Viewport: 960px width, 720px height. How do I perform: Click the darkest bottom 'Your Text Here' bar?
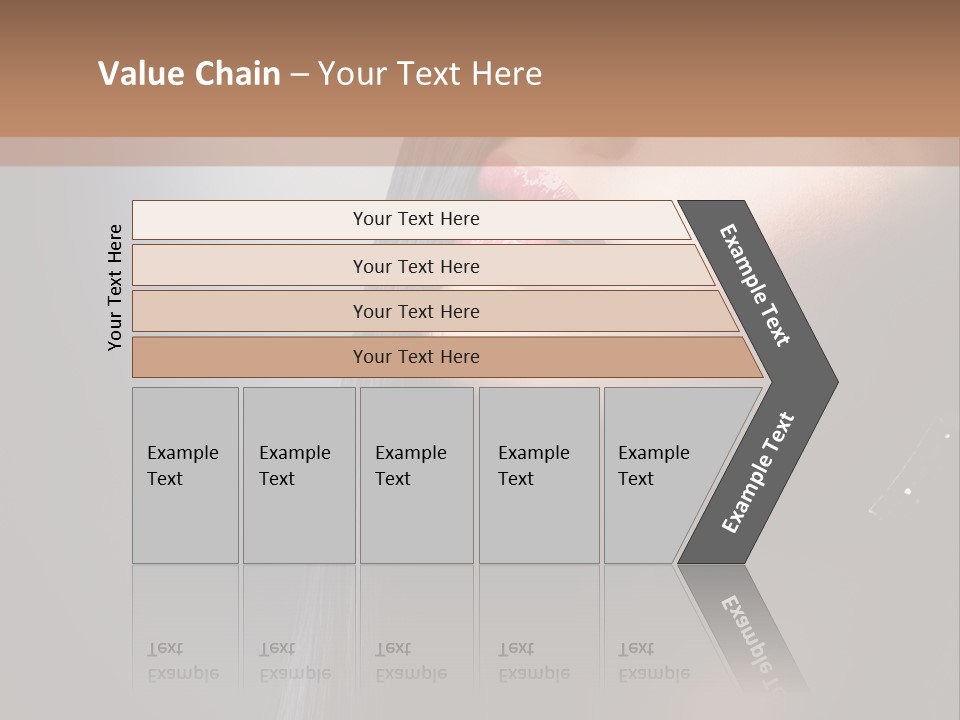(416, 357)
